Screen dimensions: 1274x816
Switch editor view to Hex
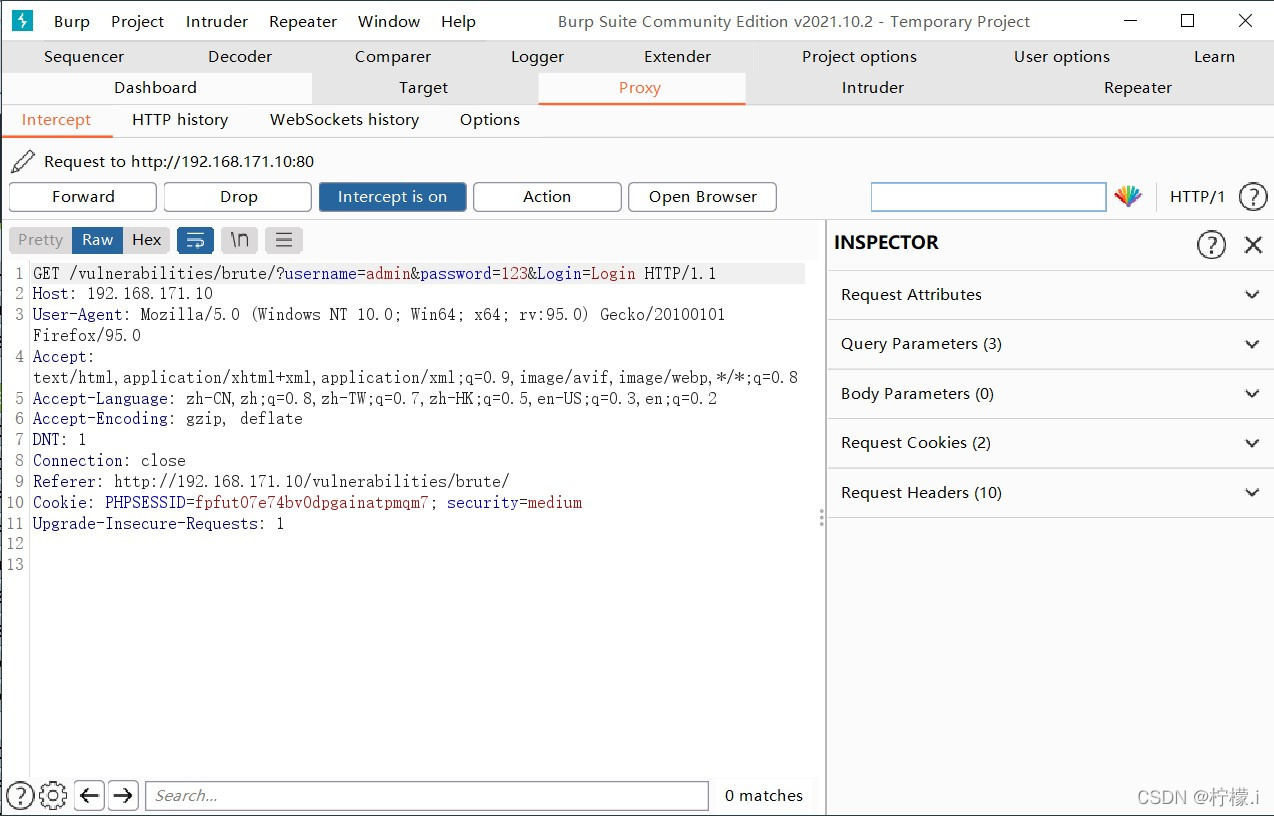coord(147,240)
